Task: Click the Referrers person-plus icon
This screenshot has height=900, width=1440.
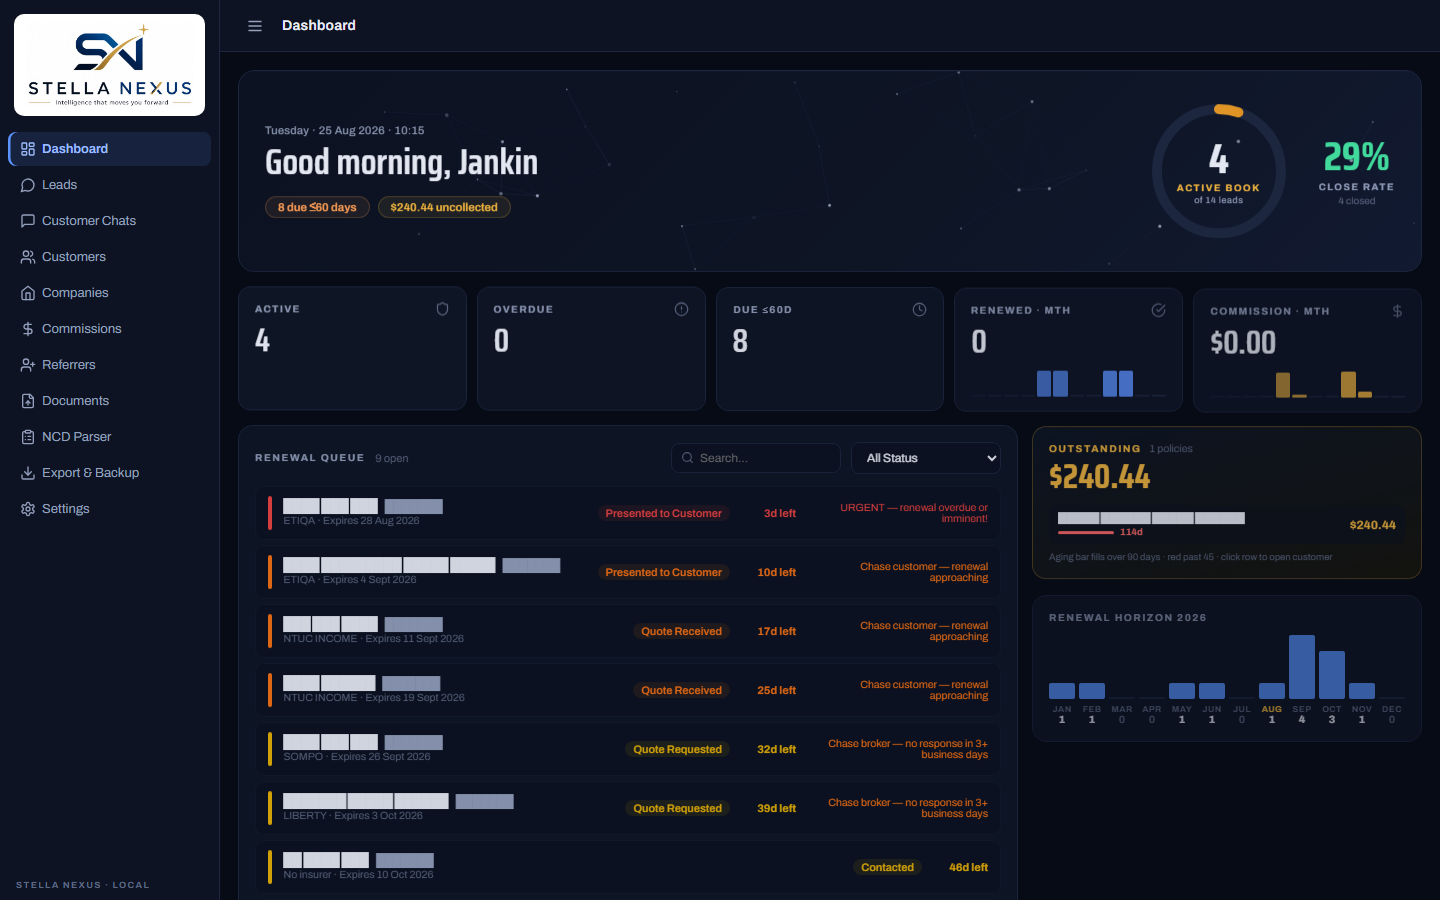Action: pyautogui.click(x=28, y=365)
